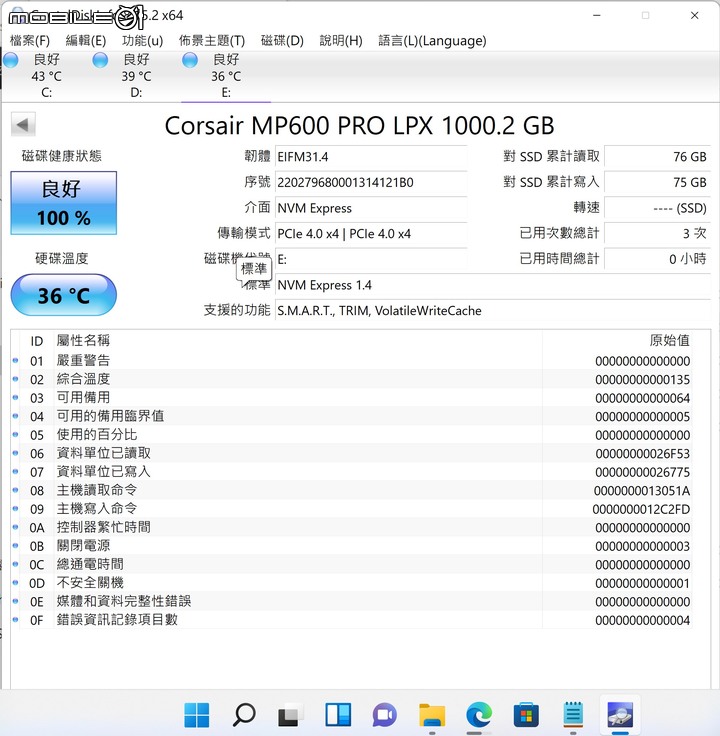720x736 pixels.
Task: Select attribute row 0F 錯誤資訊記錄項目數
Action: pyautogui.click(x=351, y=620)
